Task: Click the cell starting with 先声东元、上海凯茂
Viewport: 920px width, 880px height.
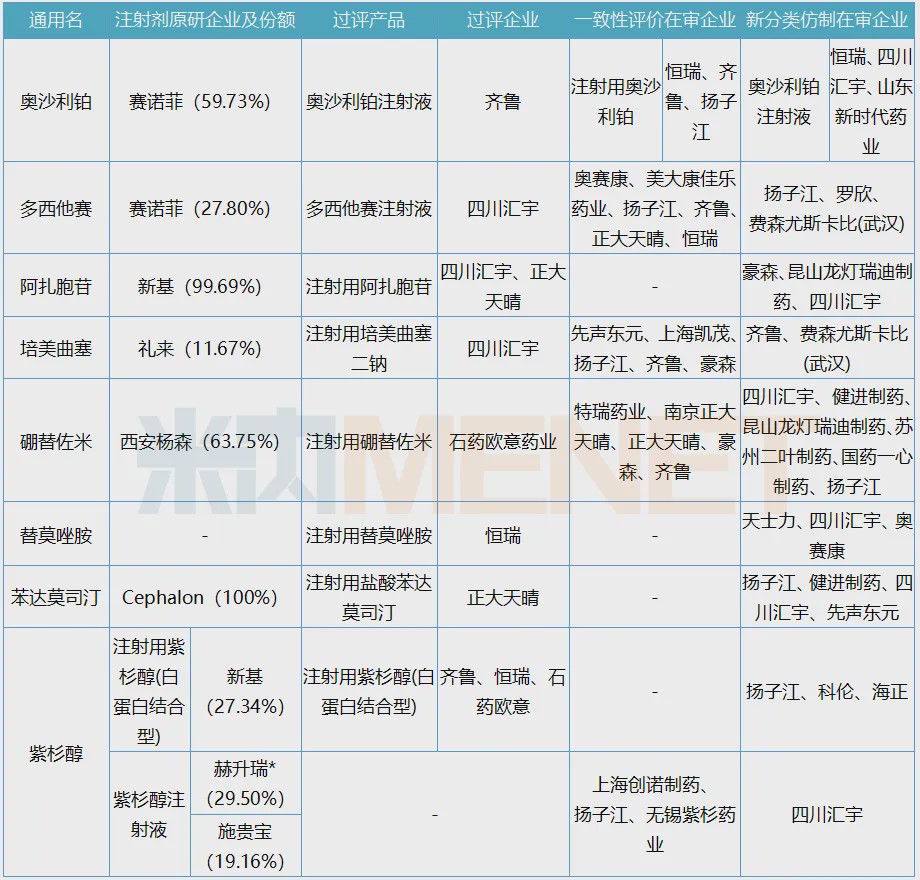Action: point(655,348)
